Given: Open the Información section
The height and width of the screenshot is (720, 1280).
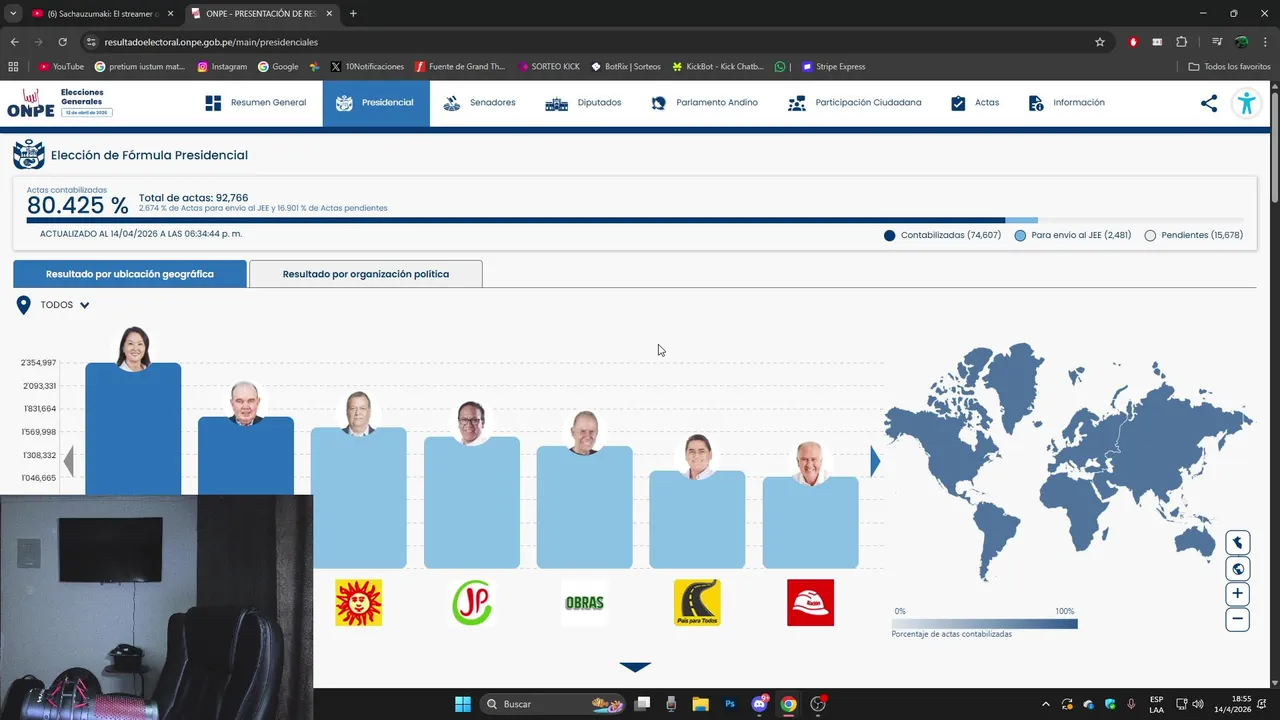Looking at the screenshot, I should click(x=1066, y=103).
